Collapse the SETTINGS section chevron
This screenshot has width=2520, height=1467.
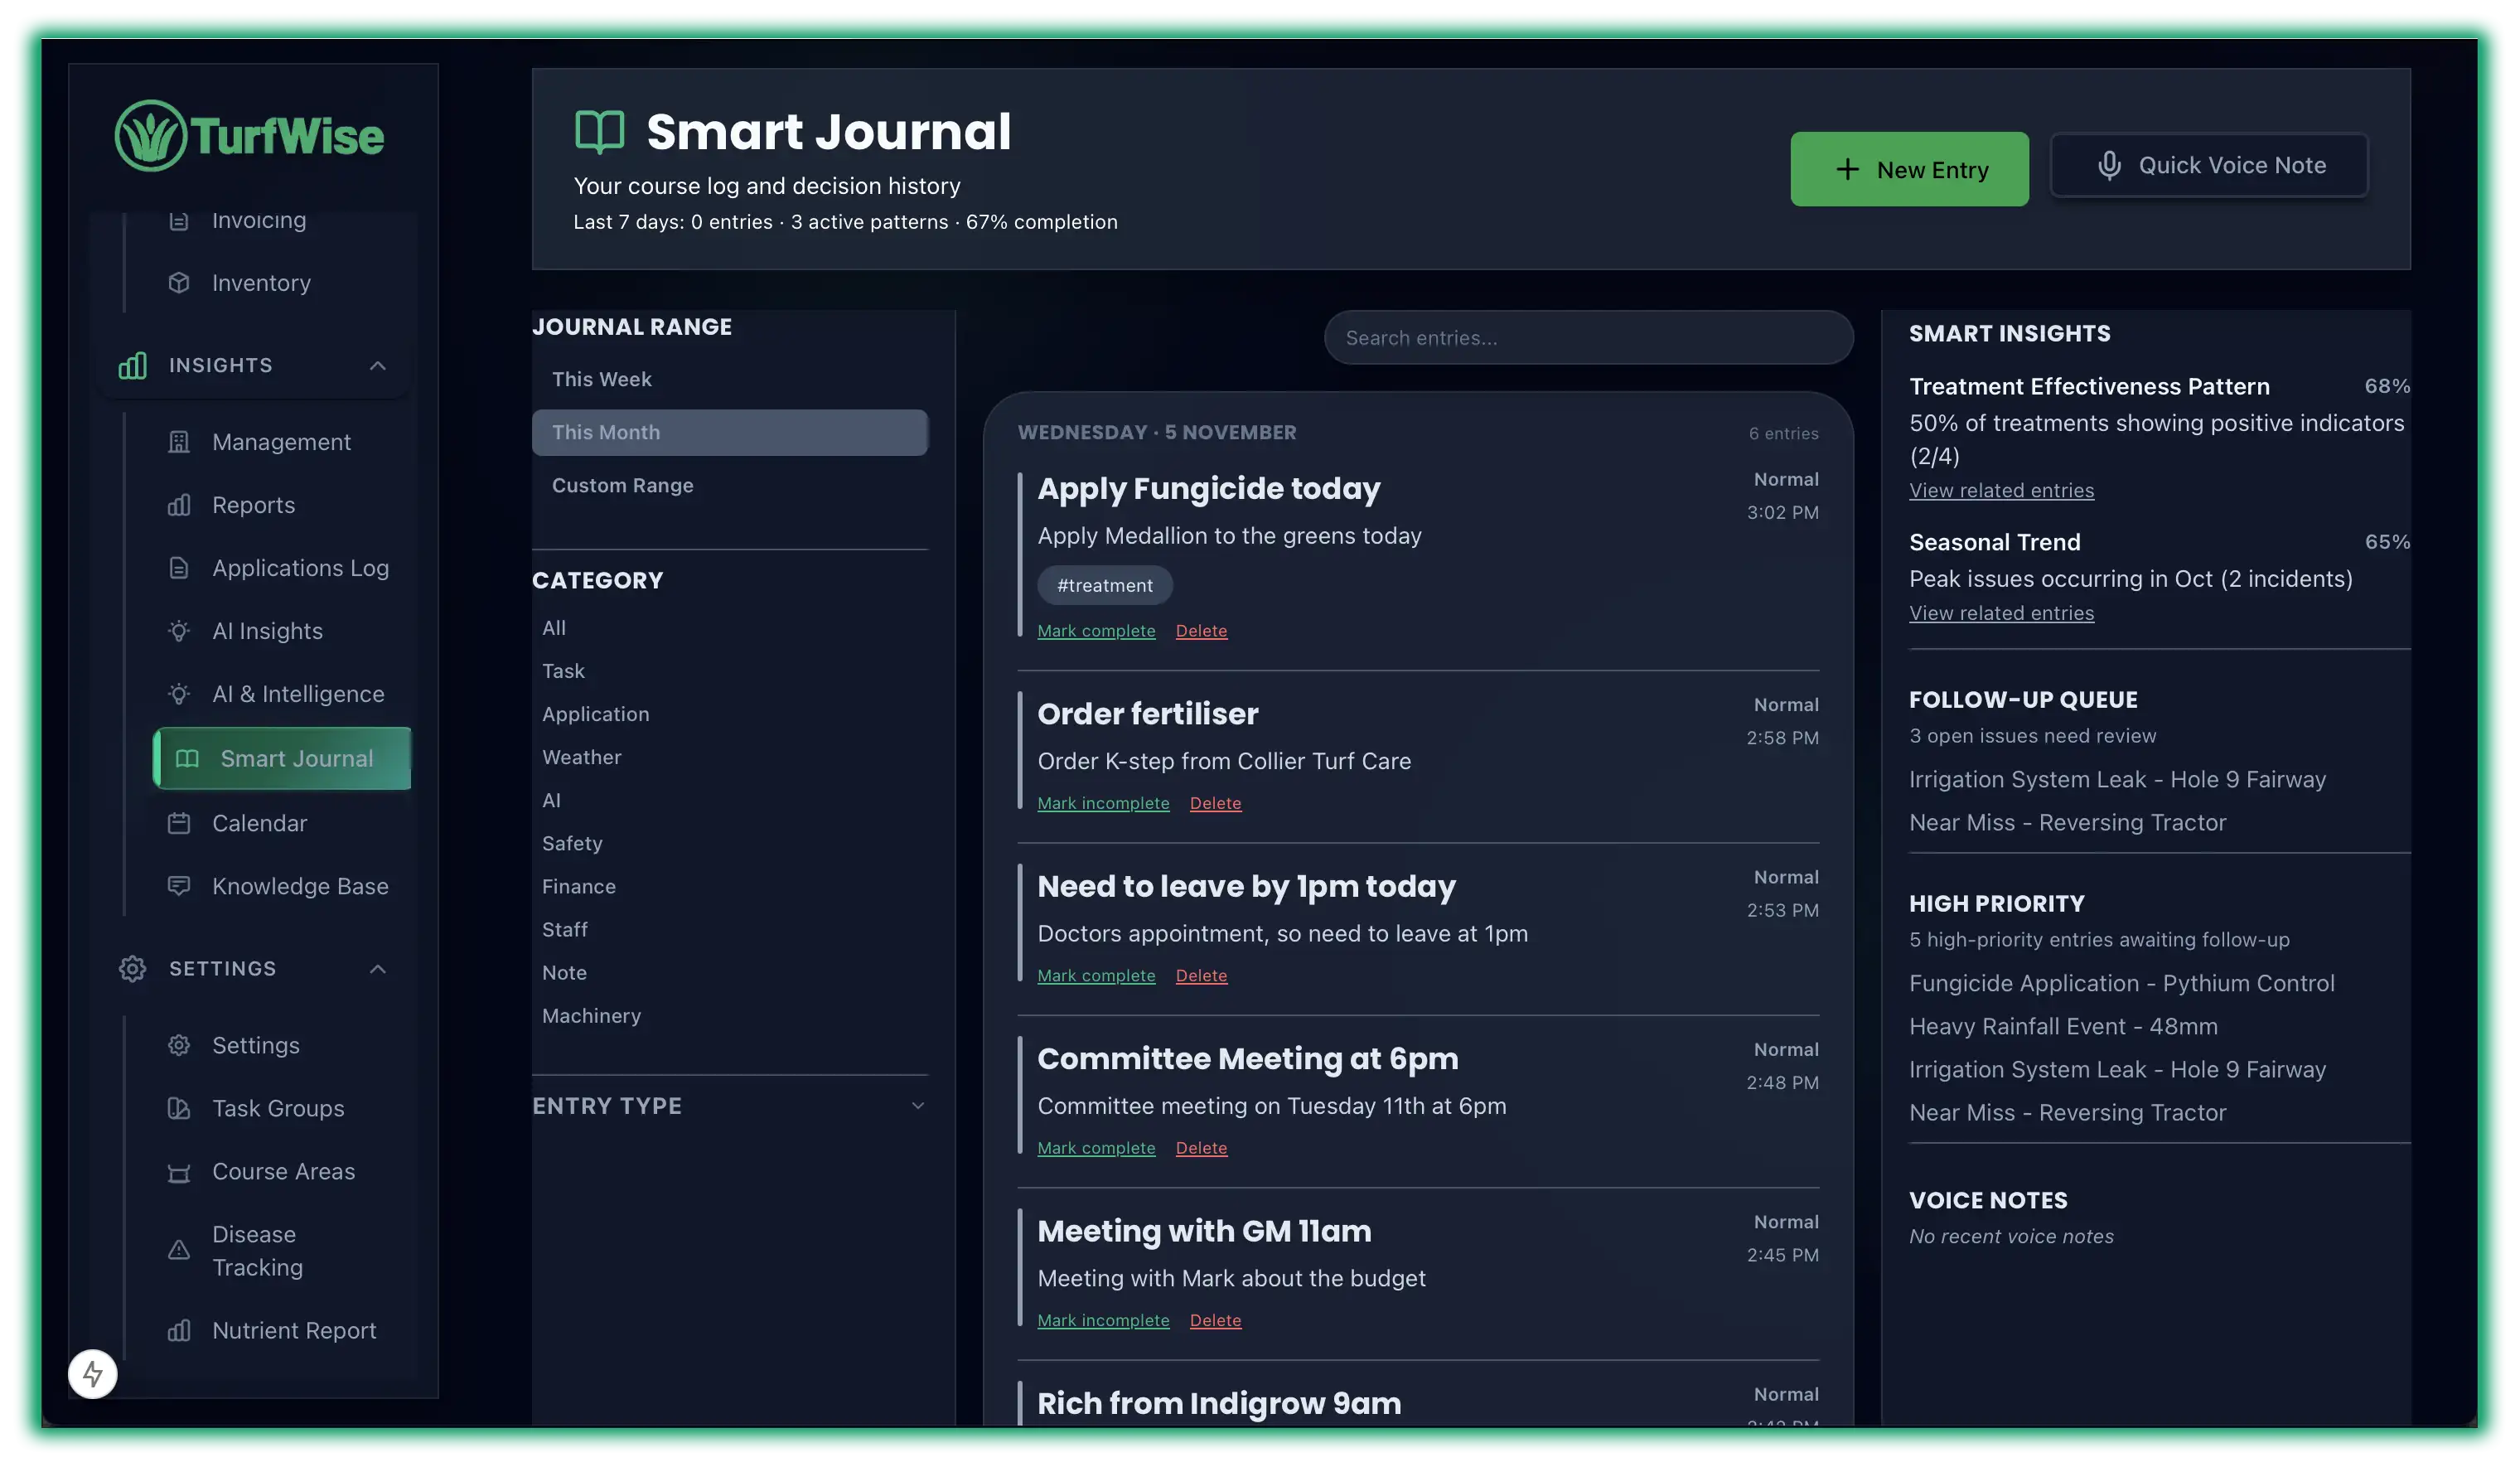[378, 968]
